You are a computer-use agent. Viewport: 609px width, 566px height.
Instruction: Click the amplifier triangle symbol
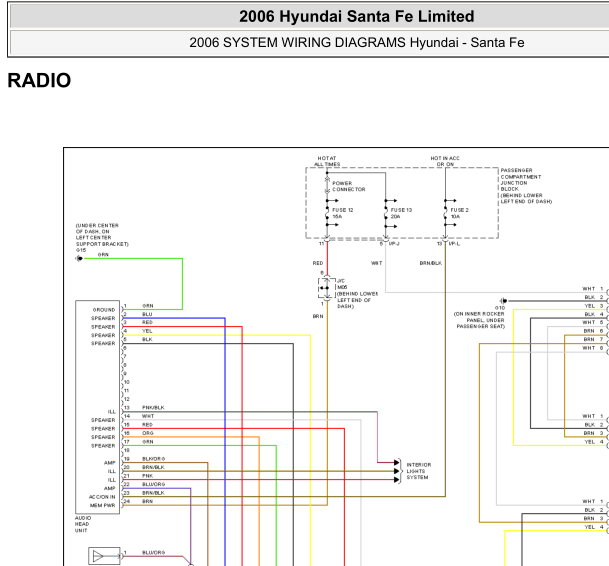[x=98, y=556]
